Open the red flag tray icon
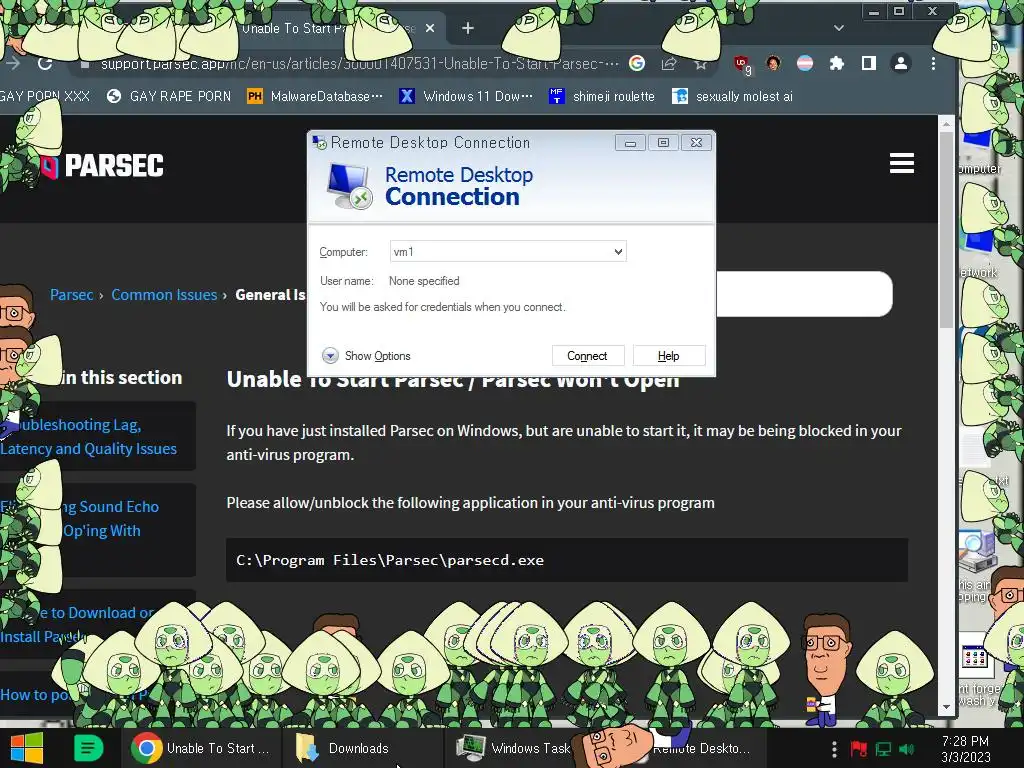This screenshot has height=768, width=1024. (858, 749)
